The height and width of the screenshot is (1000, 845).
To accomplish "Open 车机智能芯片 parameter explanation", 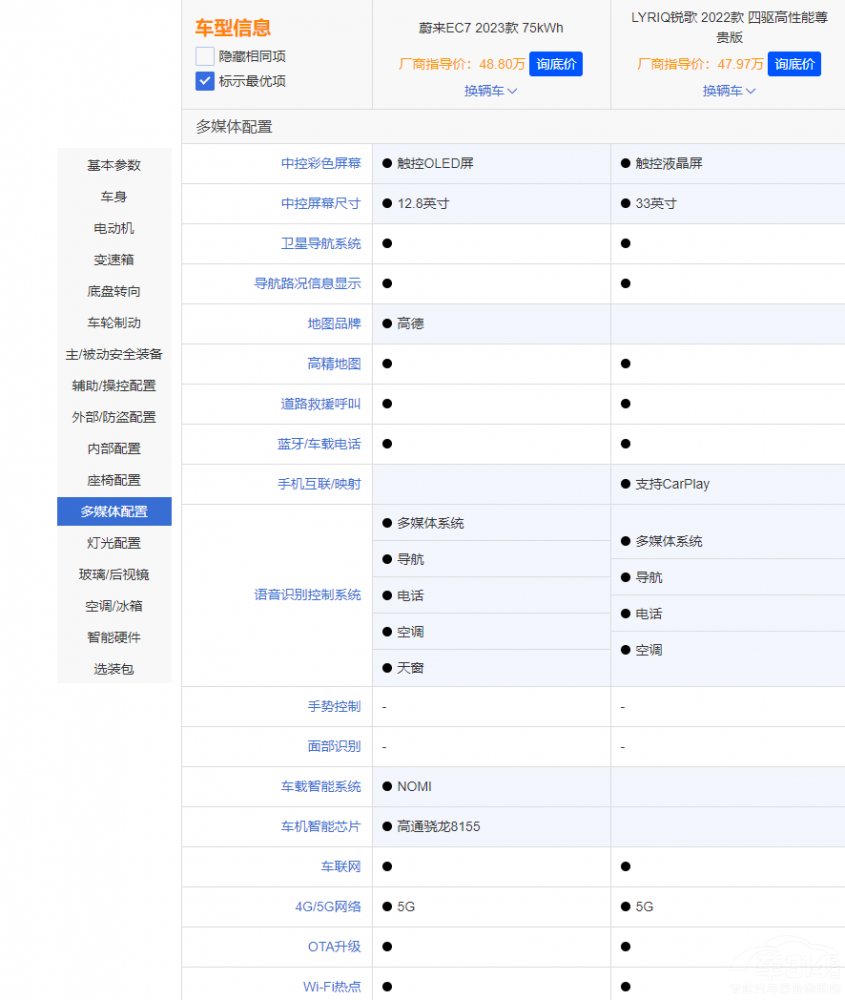I will (320, 827).
